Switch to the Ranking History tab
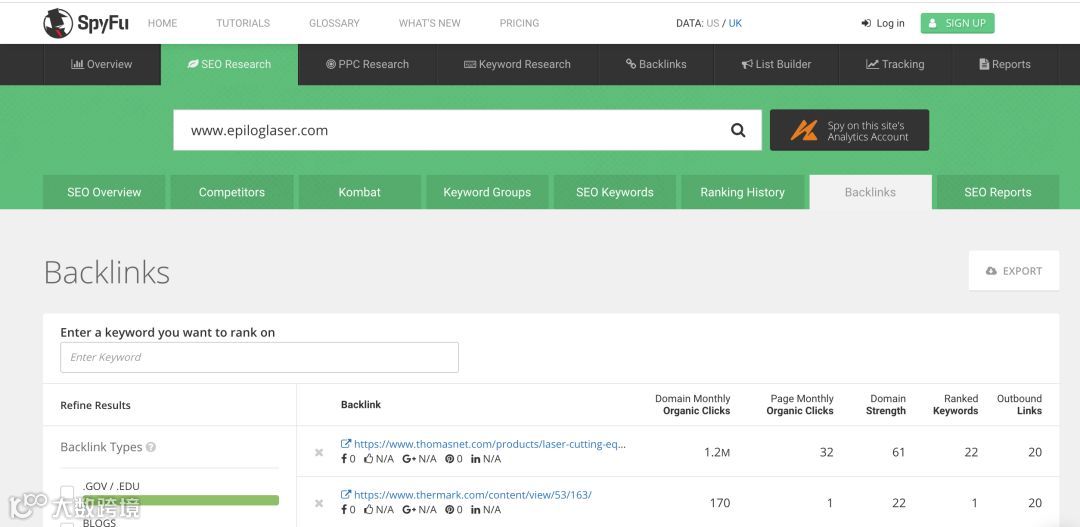 [742, 192]
